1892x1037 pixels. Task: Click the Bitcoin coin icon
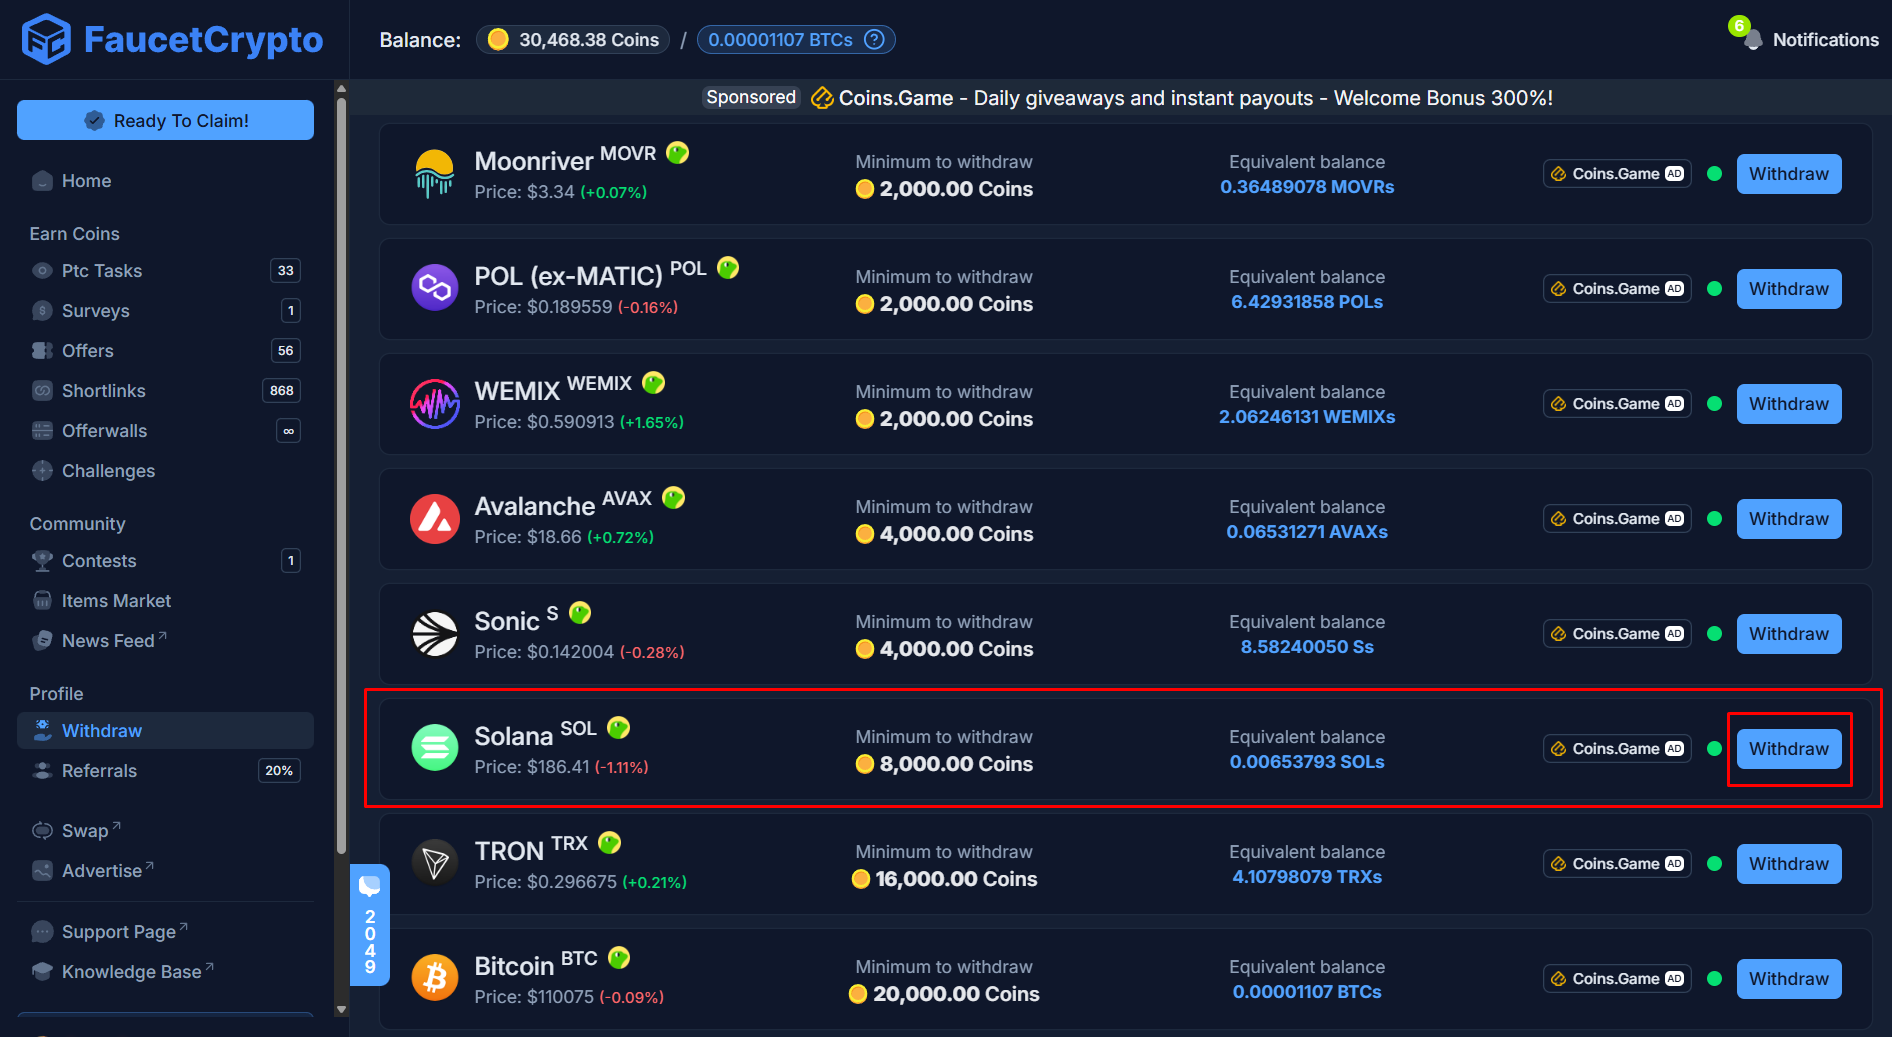(435, 978)
